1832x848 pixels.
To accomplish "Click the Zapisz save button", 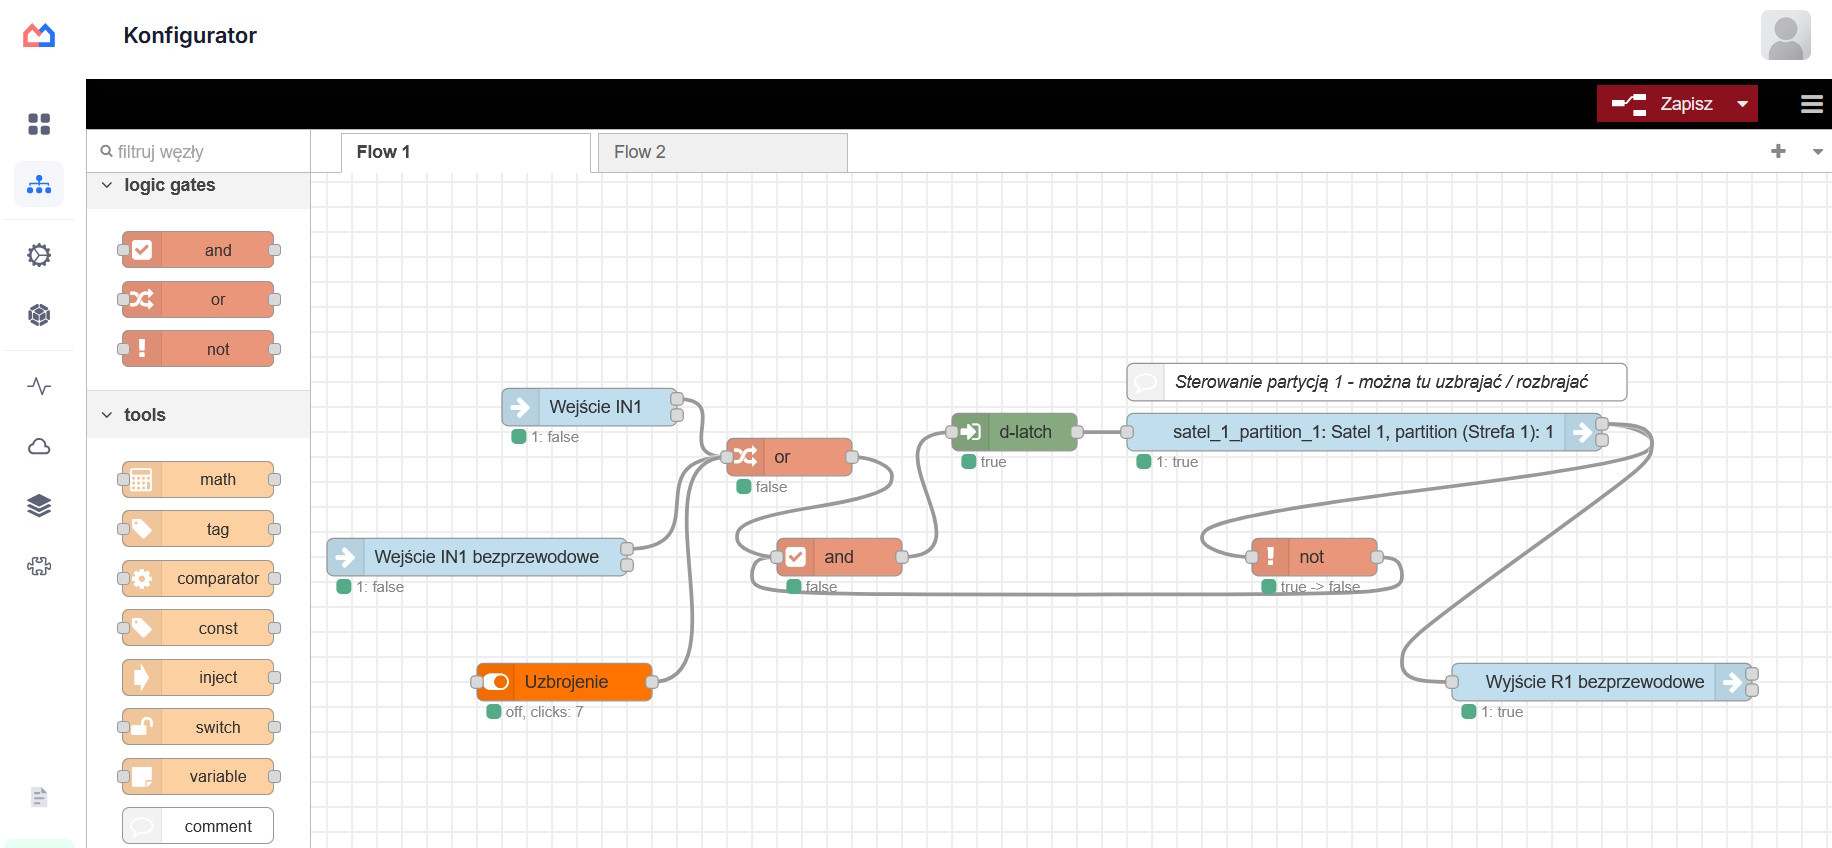I will click(1664, 104).
